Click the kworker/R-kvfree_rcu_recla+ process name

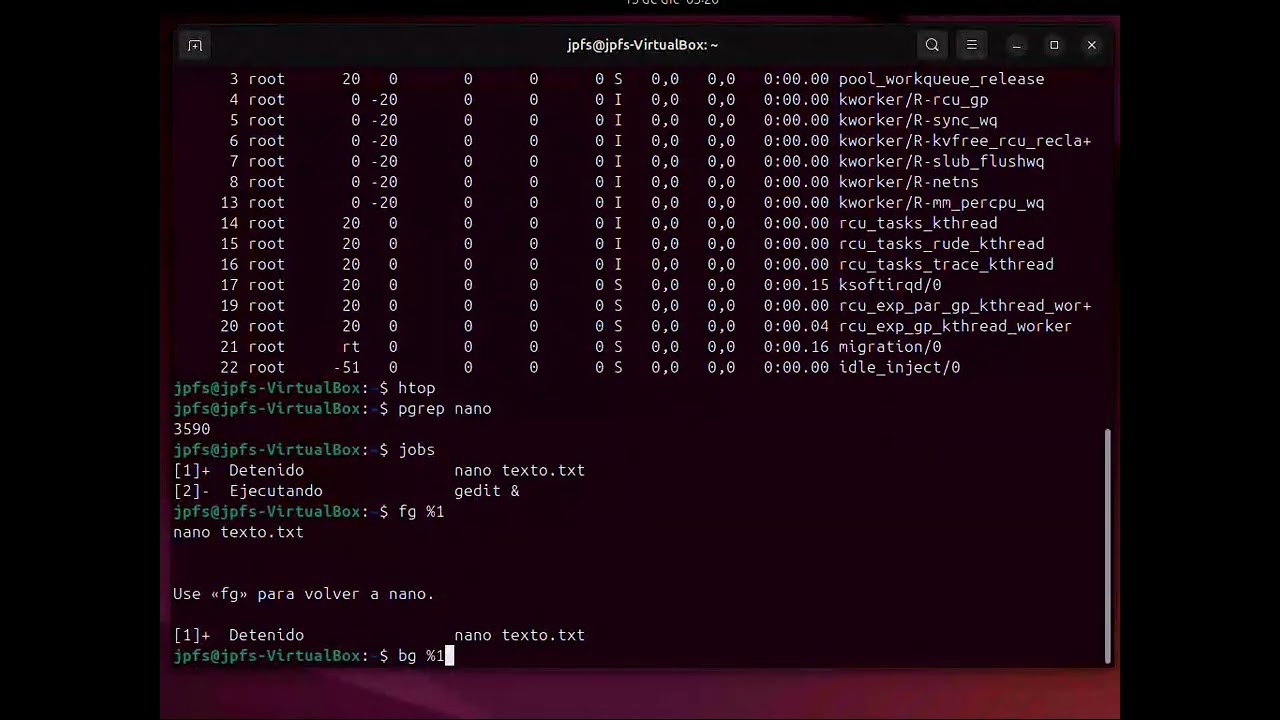point(965,141)
